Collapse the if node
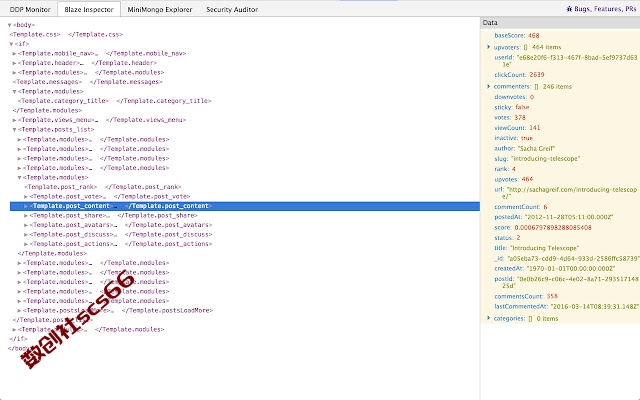Viewport: 640px width, 400px height. [x=11, y=44]
